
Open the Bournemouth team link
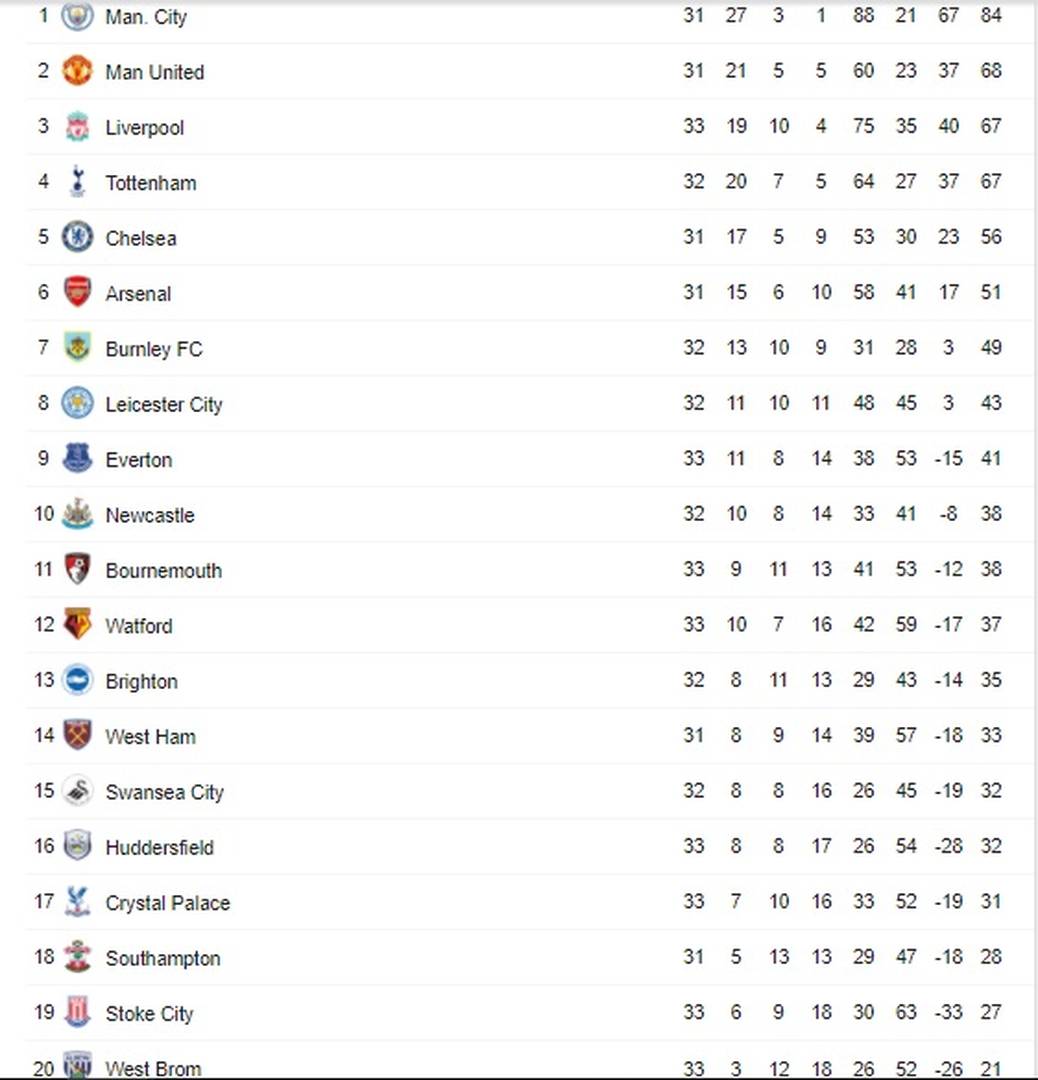coord(163,571)
